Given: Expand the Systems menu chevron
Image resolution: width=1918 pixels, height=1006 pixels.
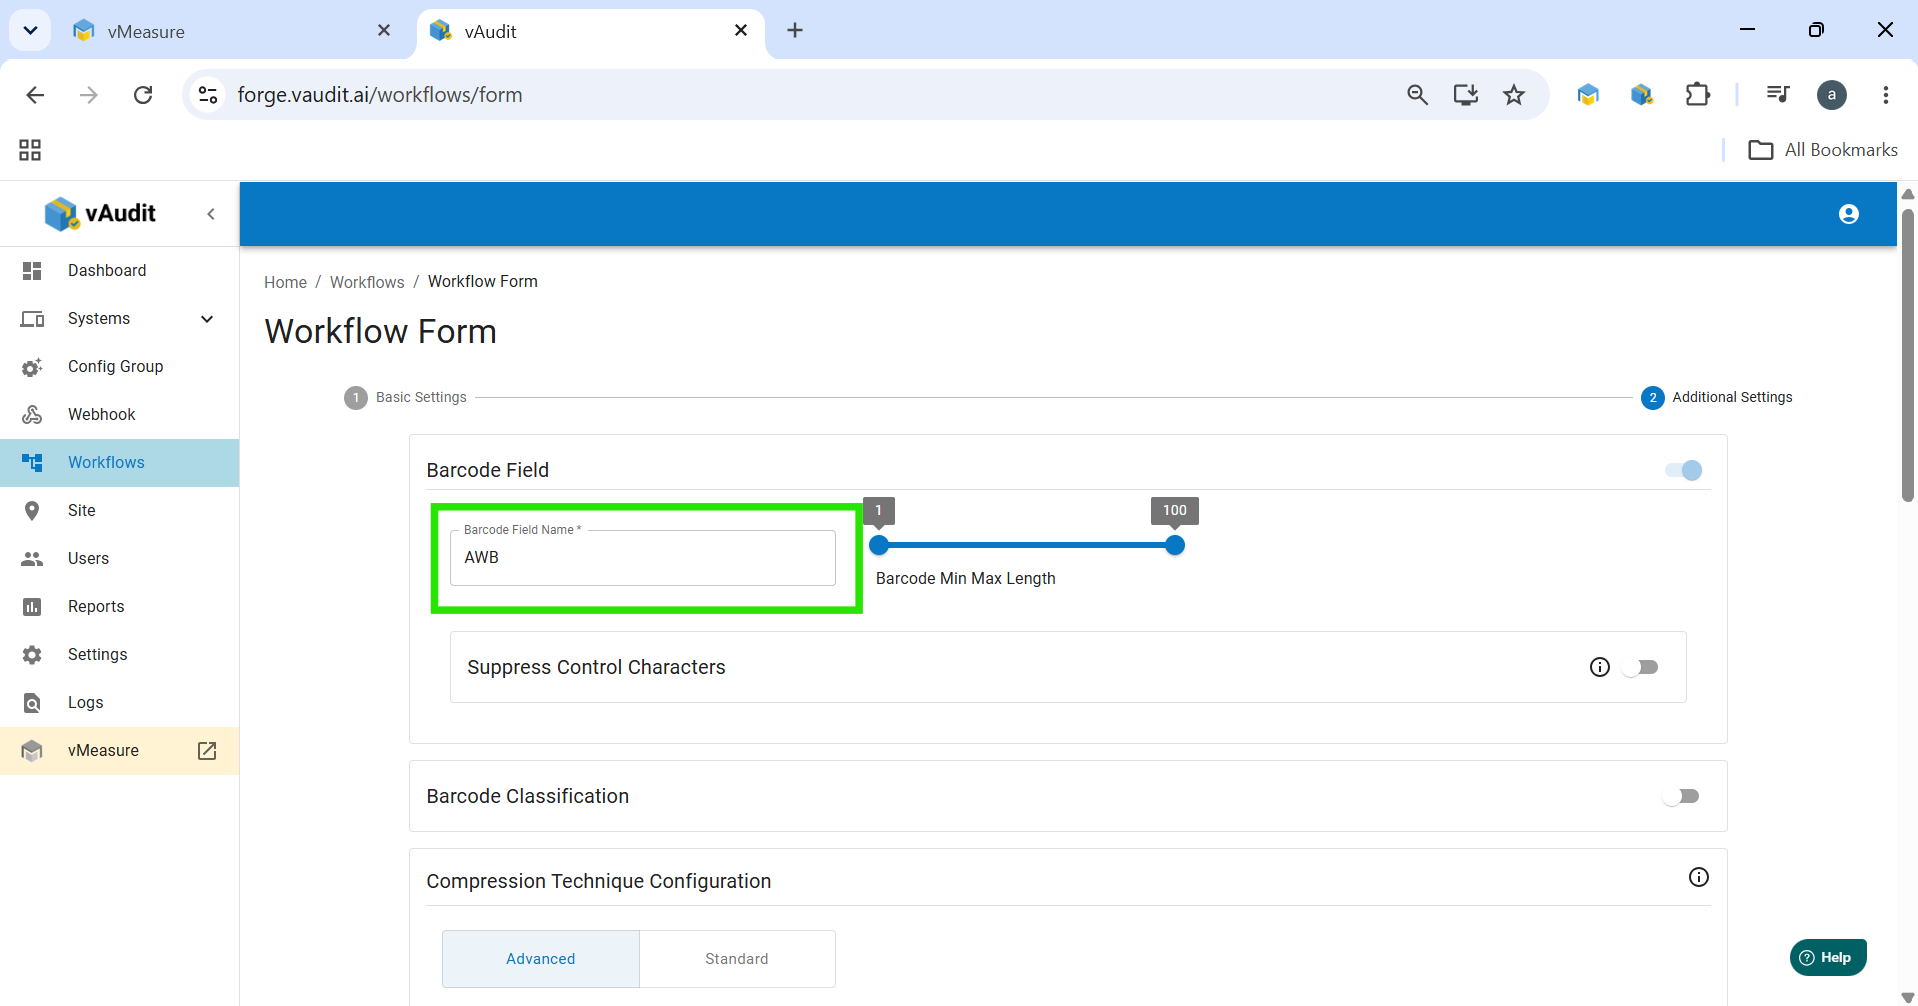Looking at the screenshot, I should [207, 319].
